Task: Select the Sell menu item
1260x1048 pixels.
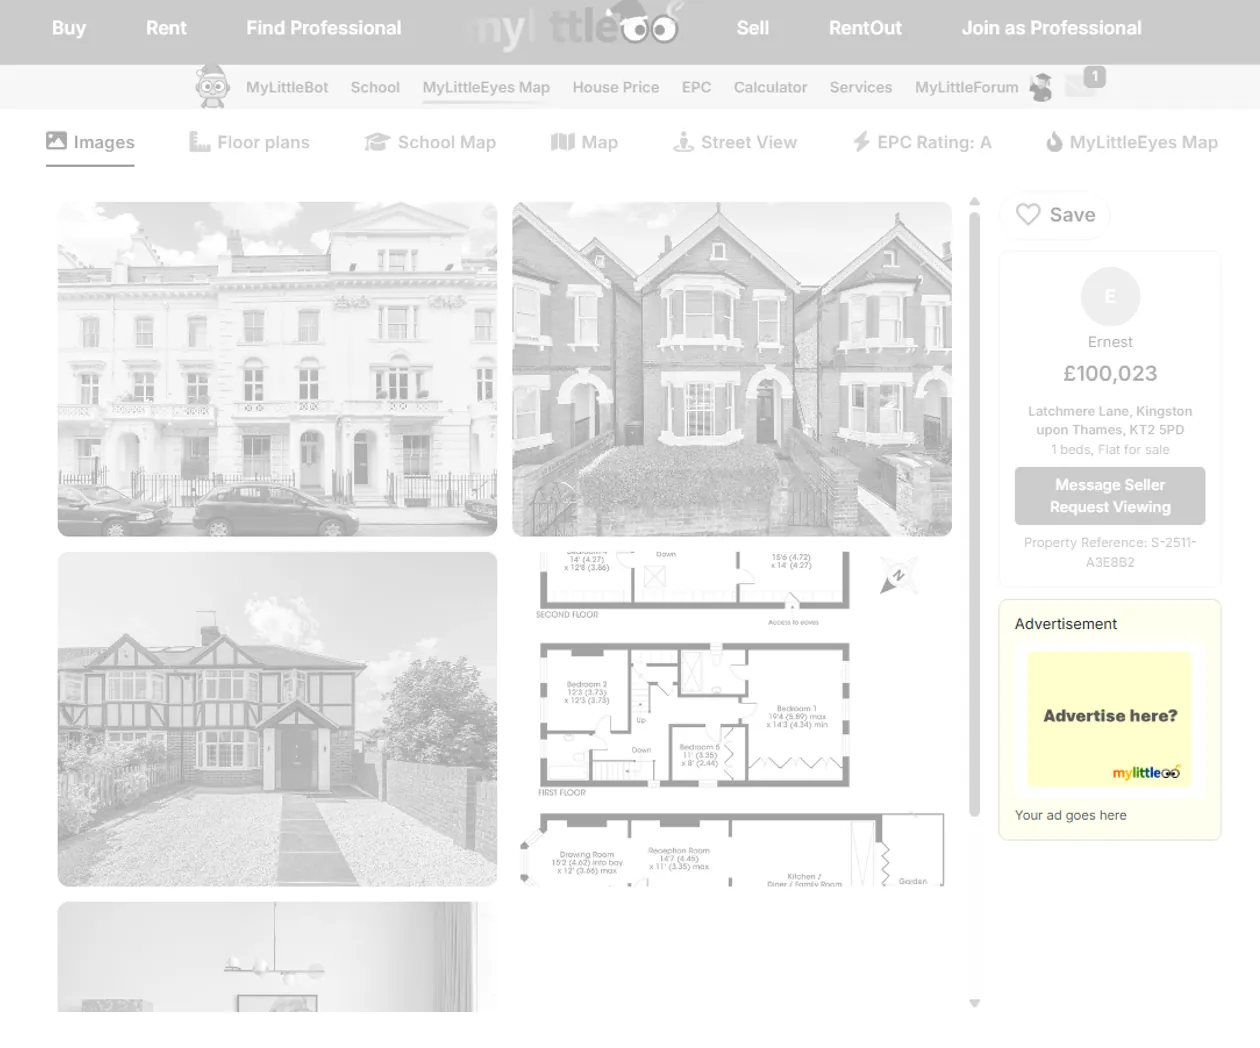Action: [x=753, y=28]
